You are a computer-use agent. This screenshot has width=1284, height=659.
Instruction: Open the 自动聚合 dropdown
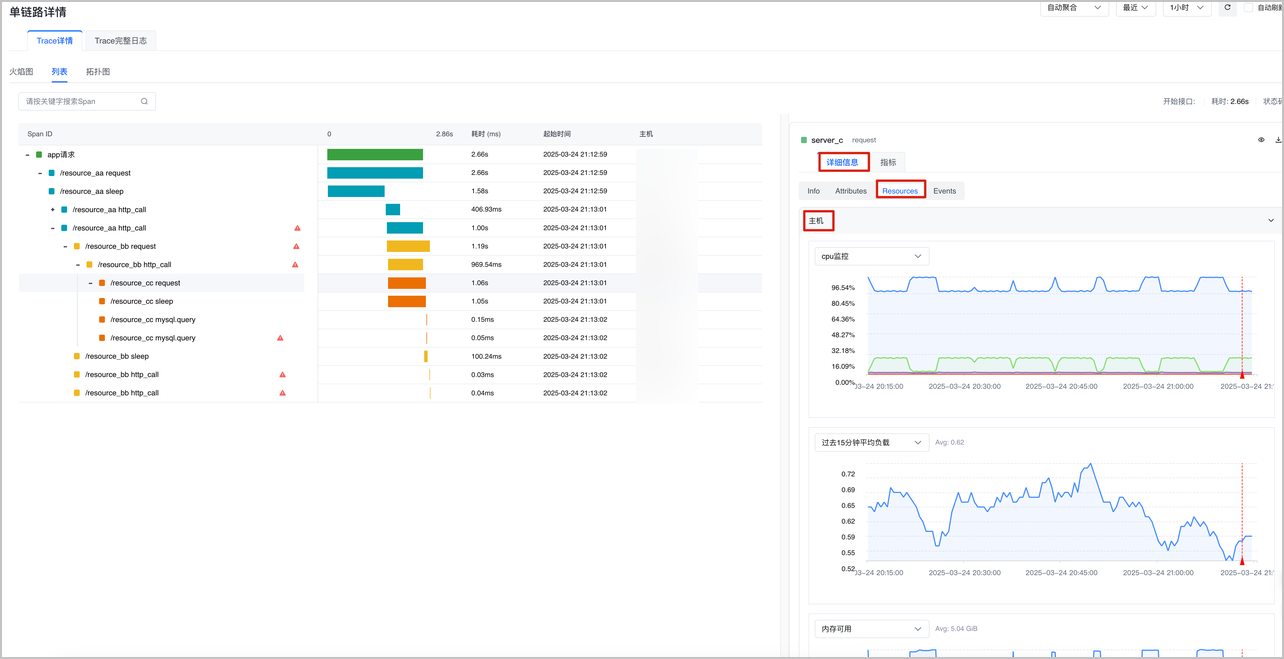click(1074, 7)
